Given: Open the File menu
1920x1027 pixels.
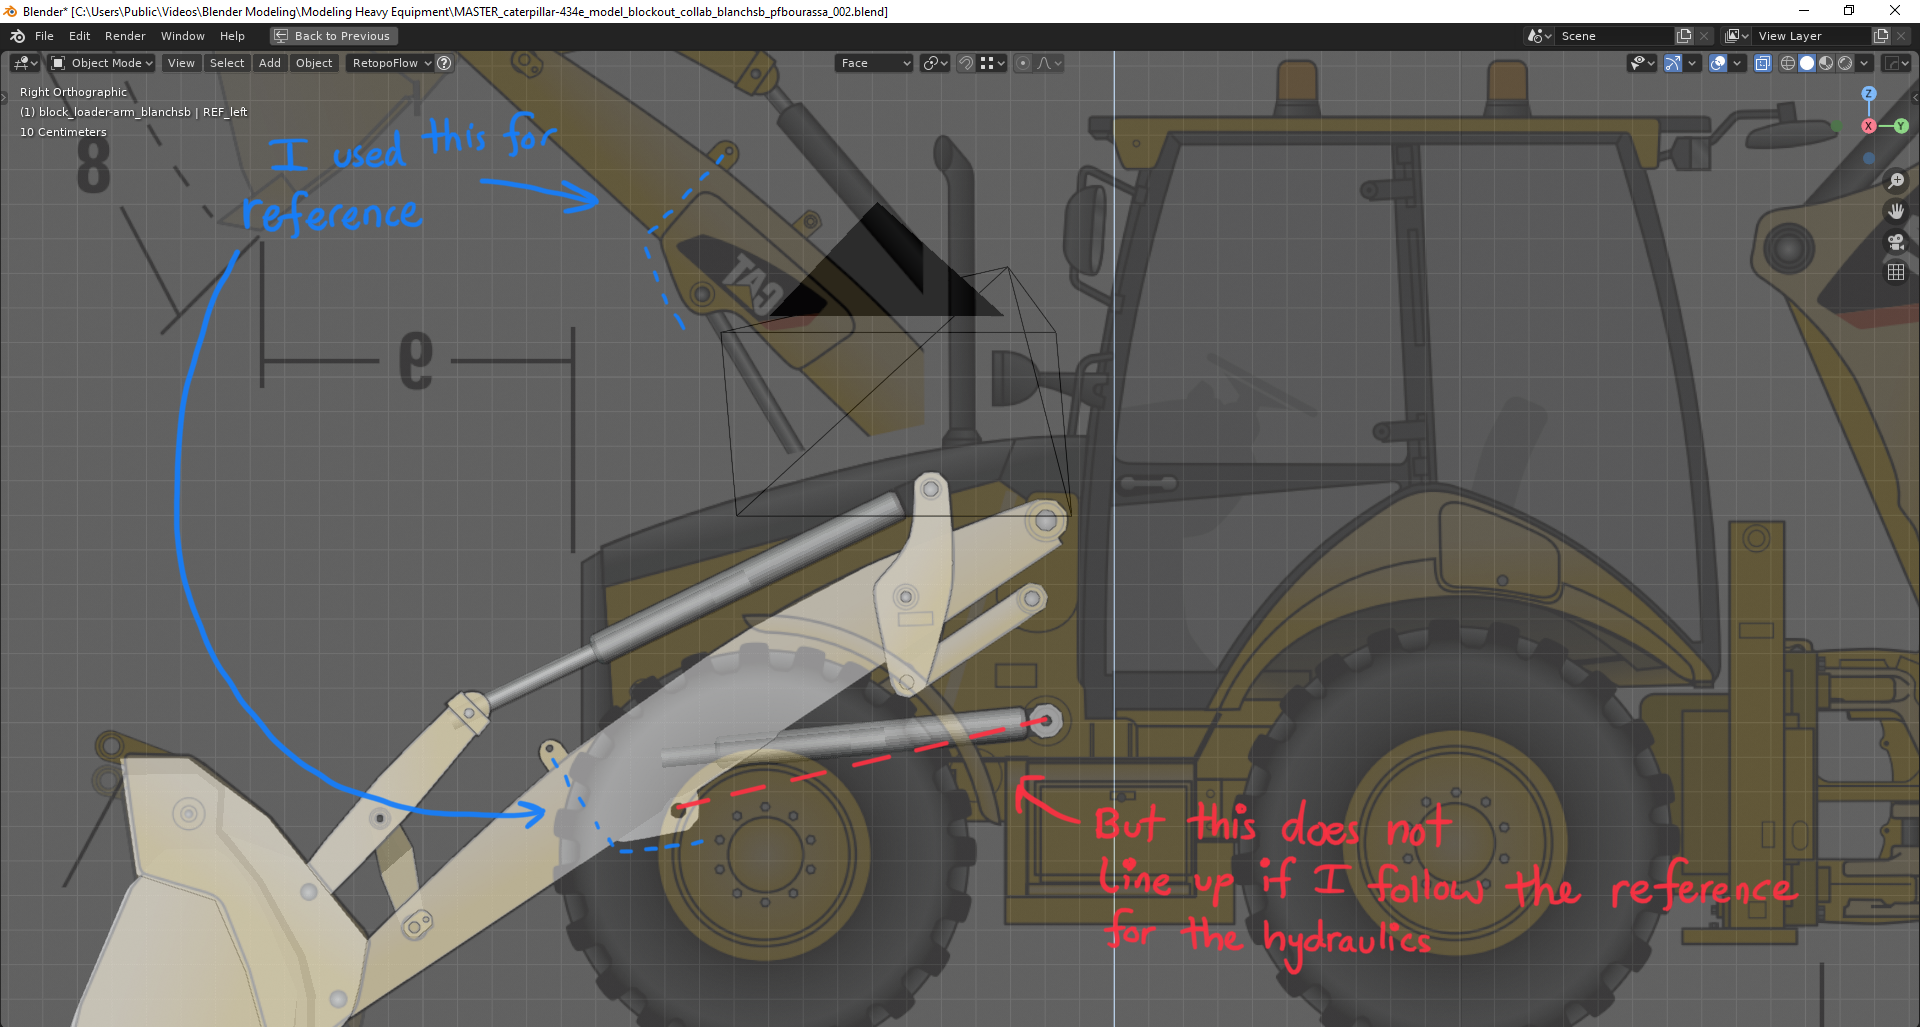Looking at the screenshot, I should 44,36.
